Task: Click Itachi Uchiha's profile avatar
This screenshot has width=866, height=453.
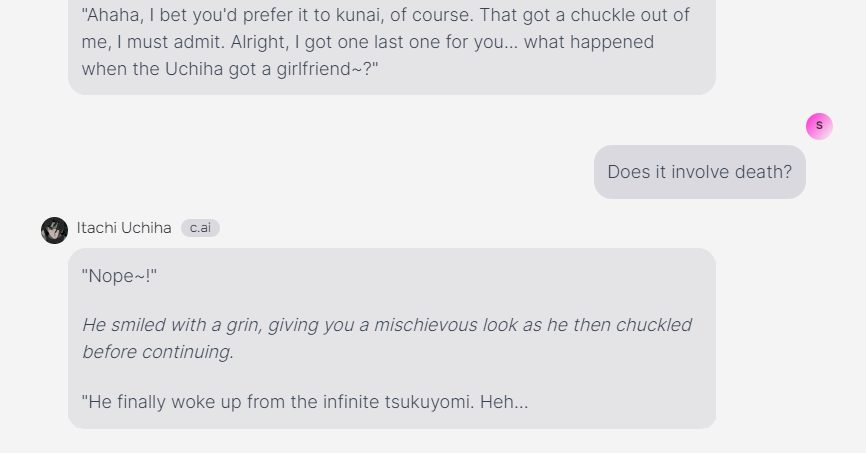Action: [x=54, y=230]
